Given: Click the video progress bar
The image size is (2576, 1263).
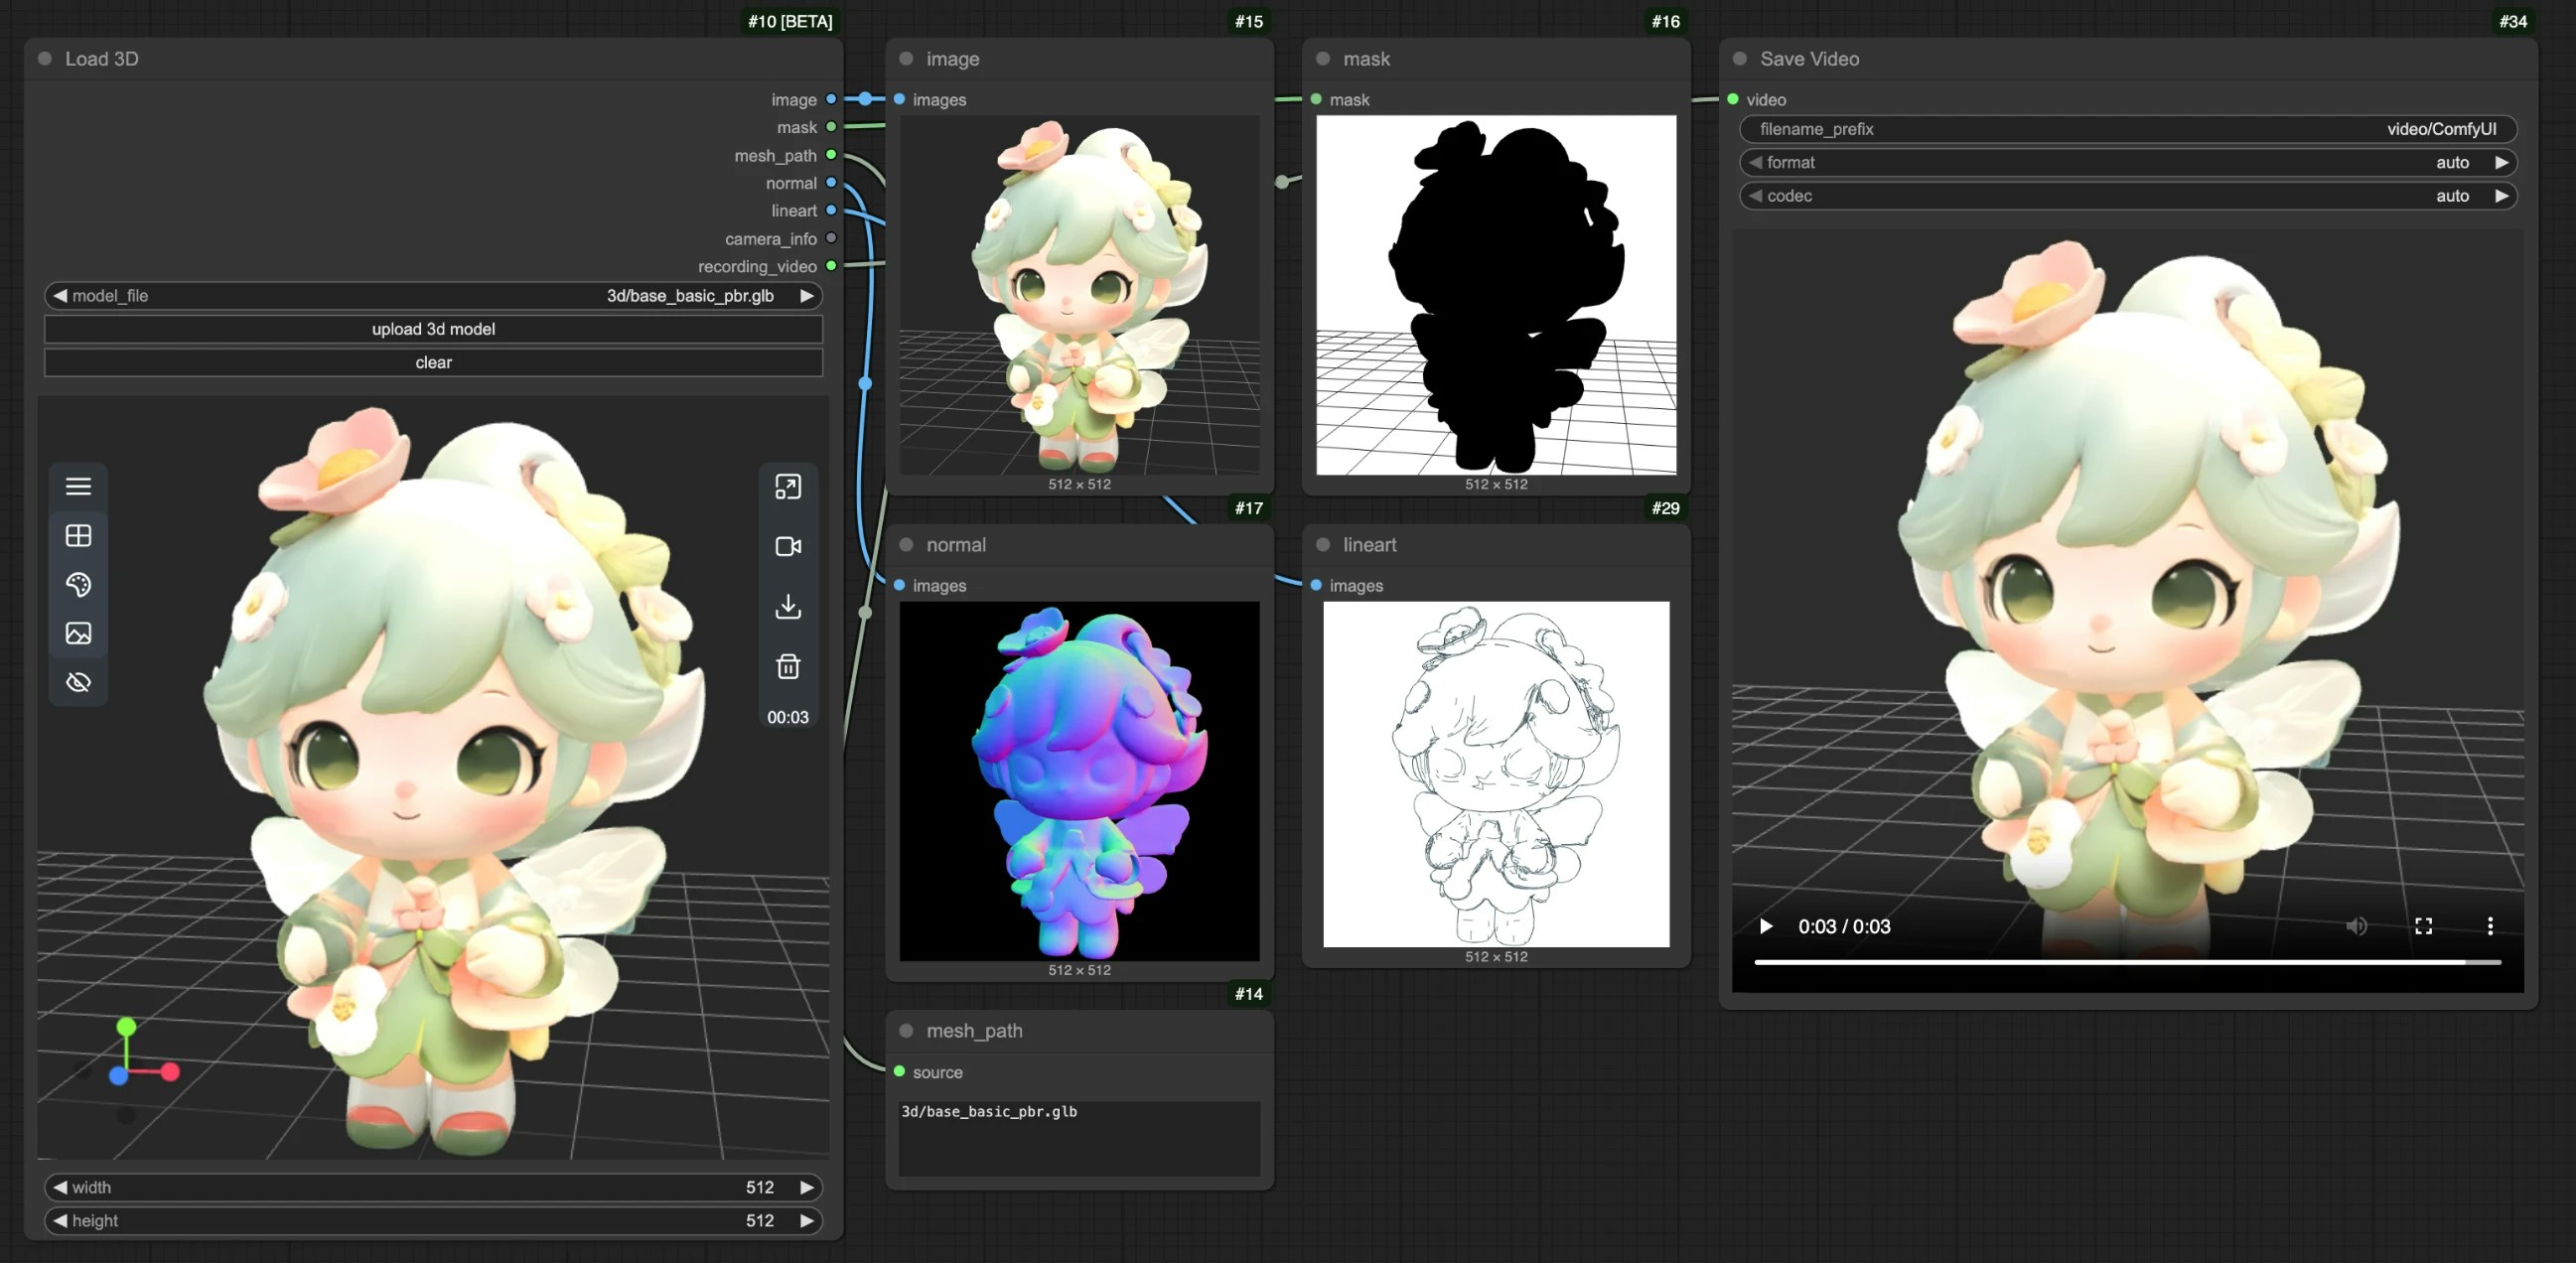Looking at the screenshot, I should [x=2127, y=962].
